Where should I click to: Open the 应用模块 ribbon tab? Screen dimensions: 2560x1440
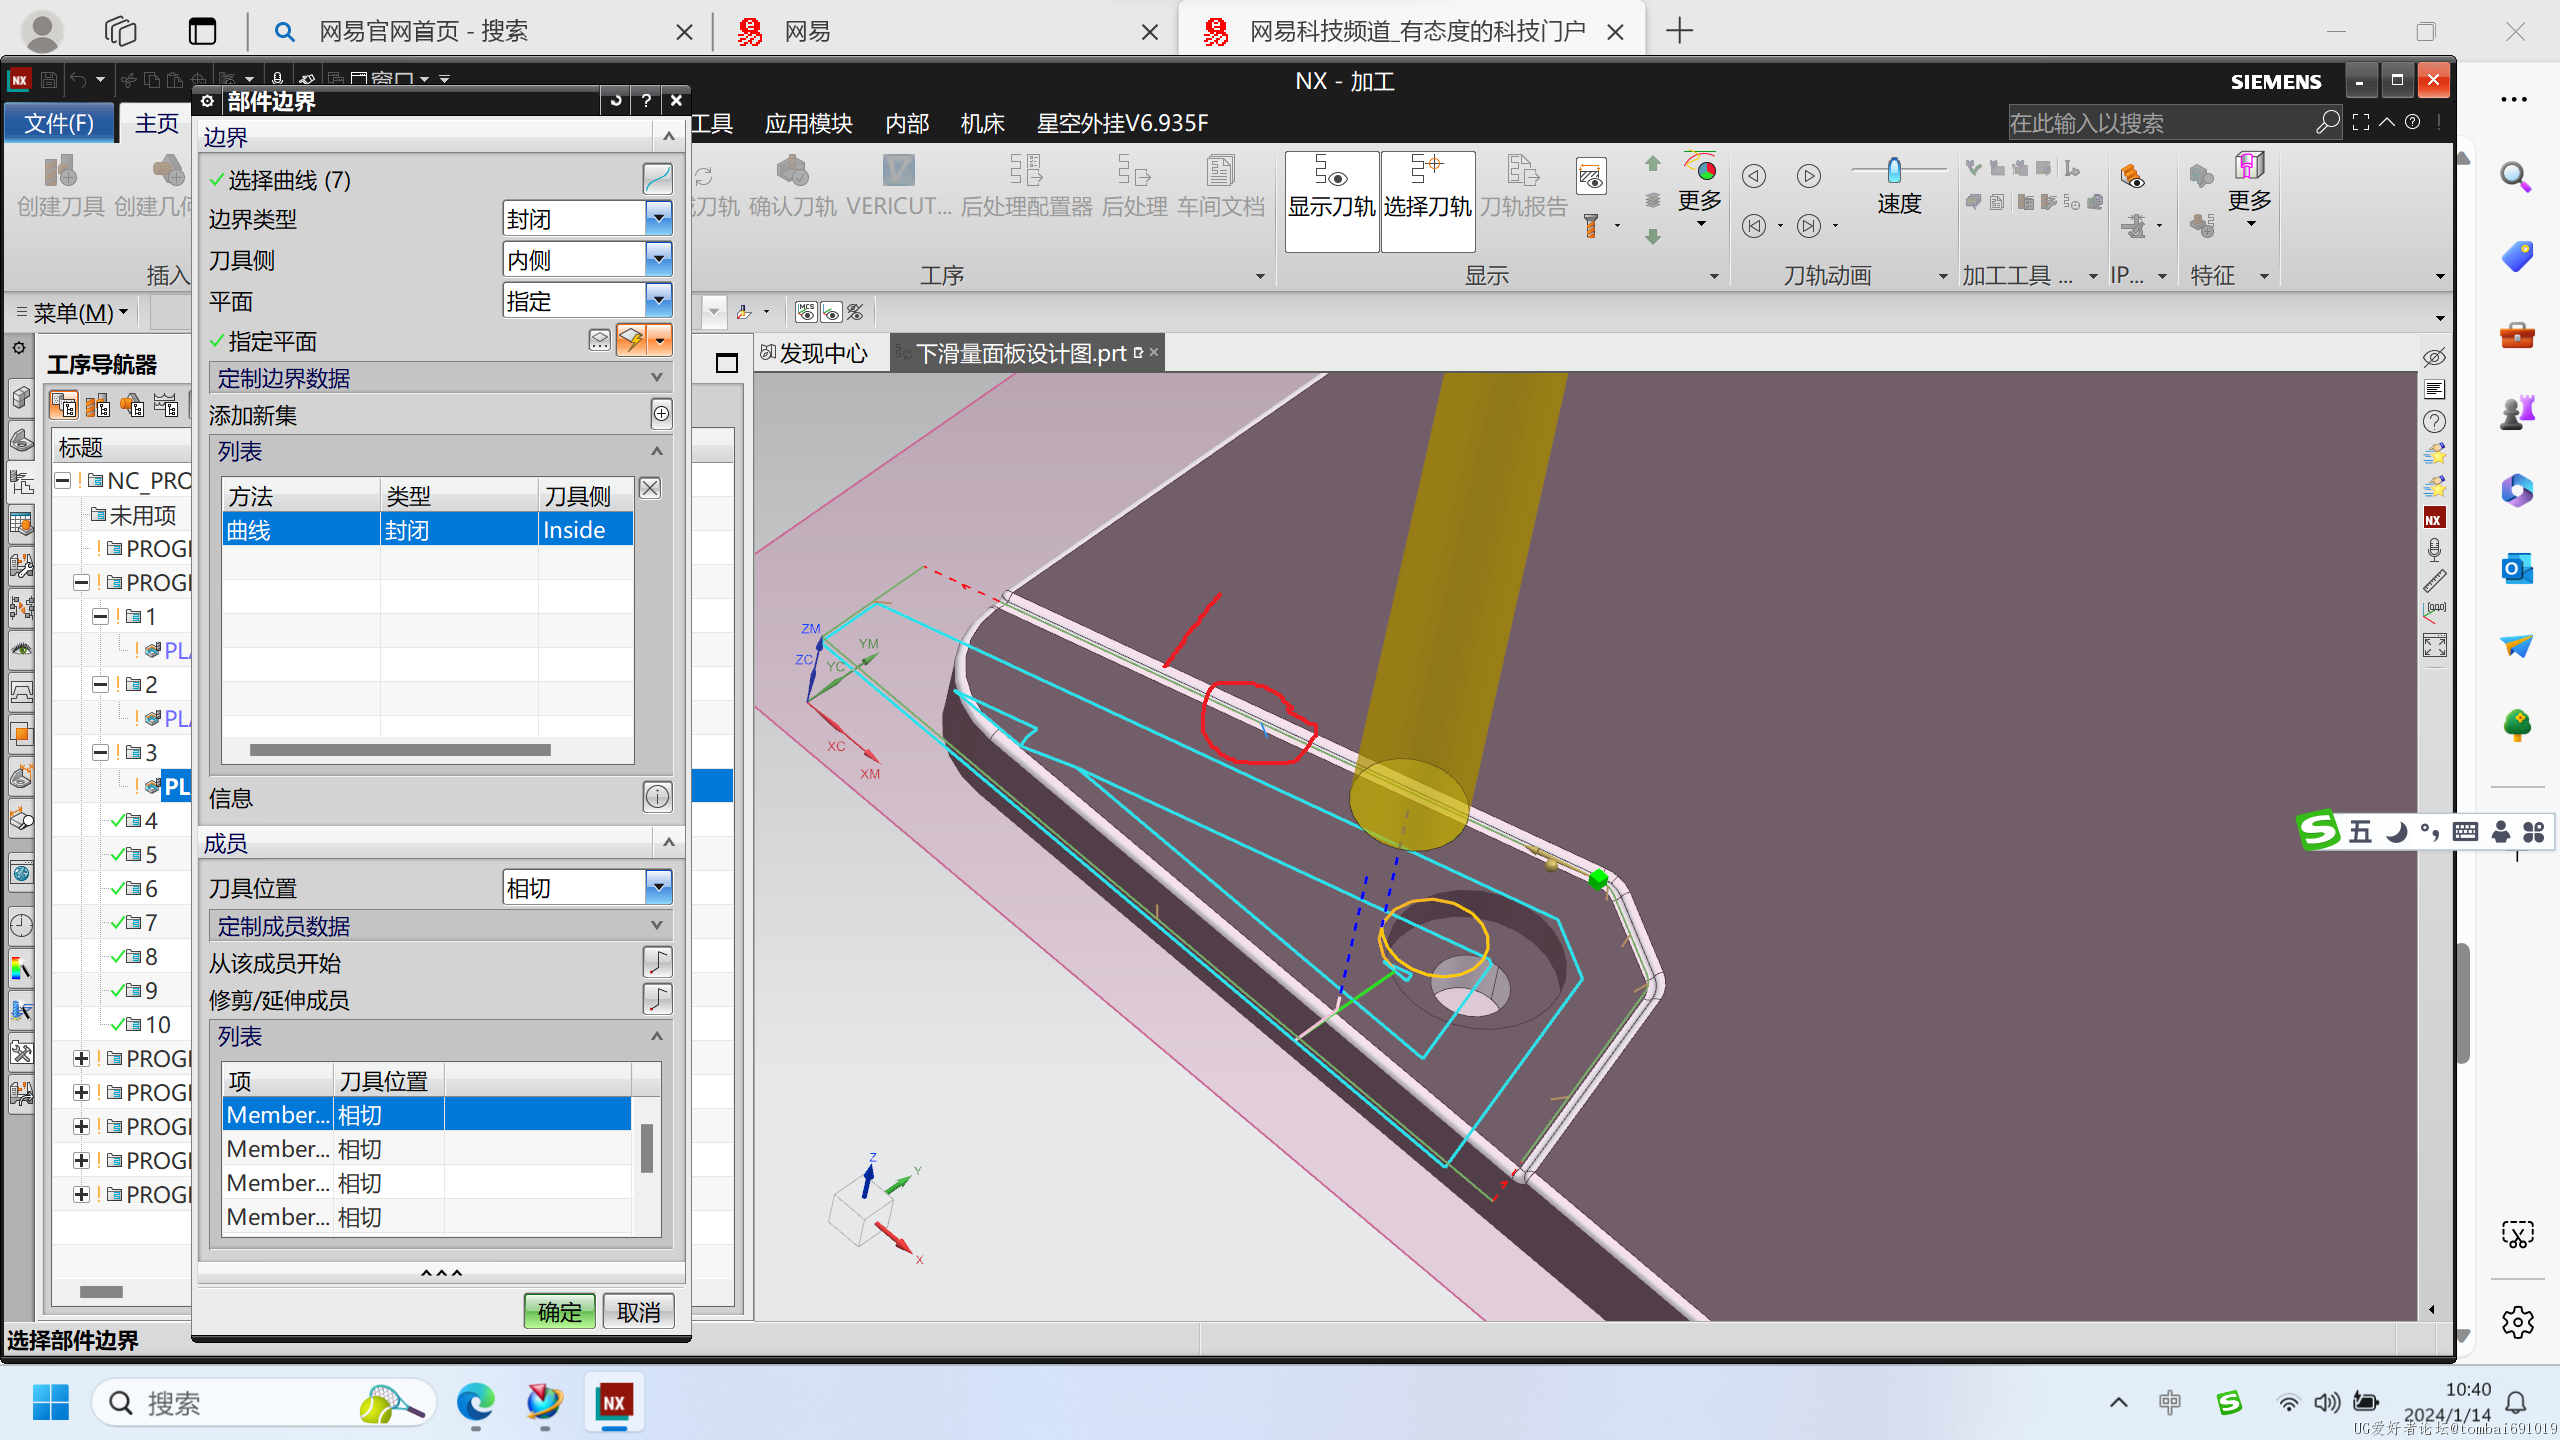click(808, 123)
